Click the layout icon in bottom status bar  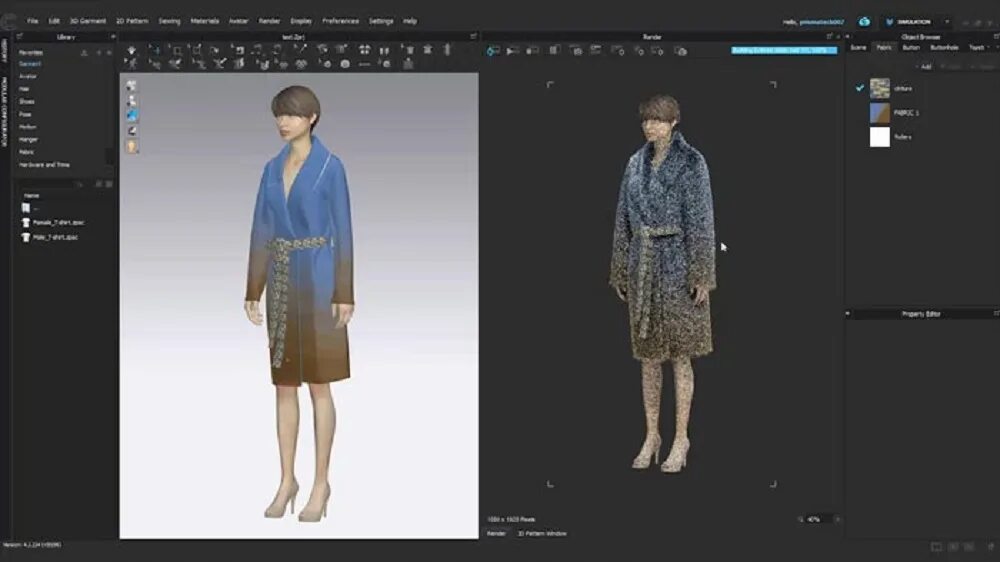pos(936,547)
